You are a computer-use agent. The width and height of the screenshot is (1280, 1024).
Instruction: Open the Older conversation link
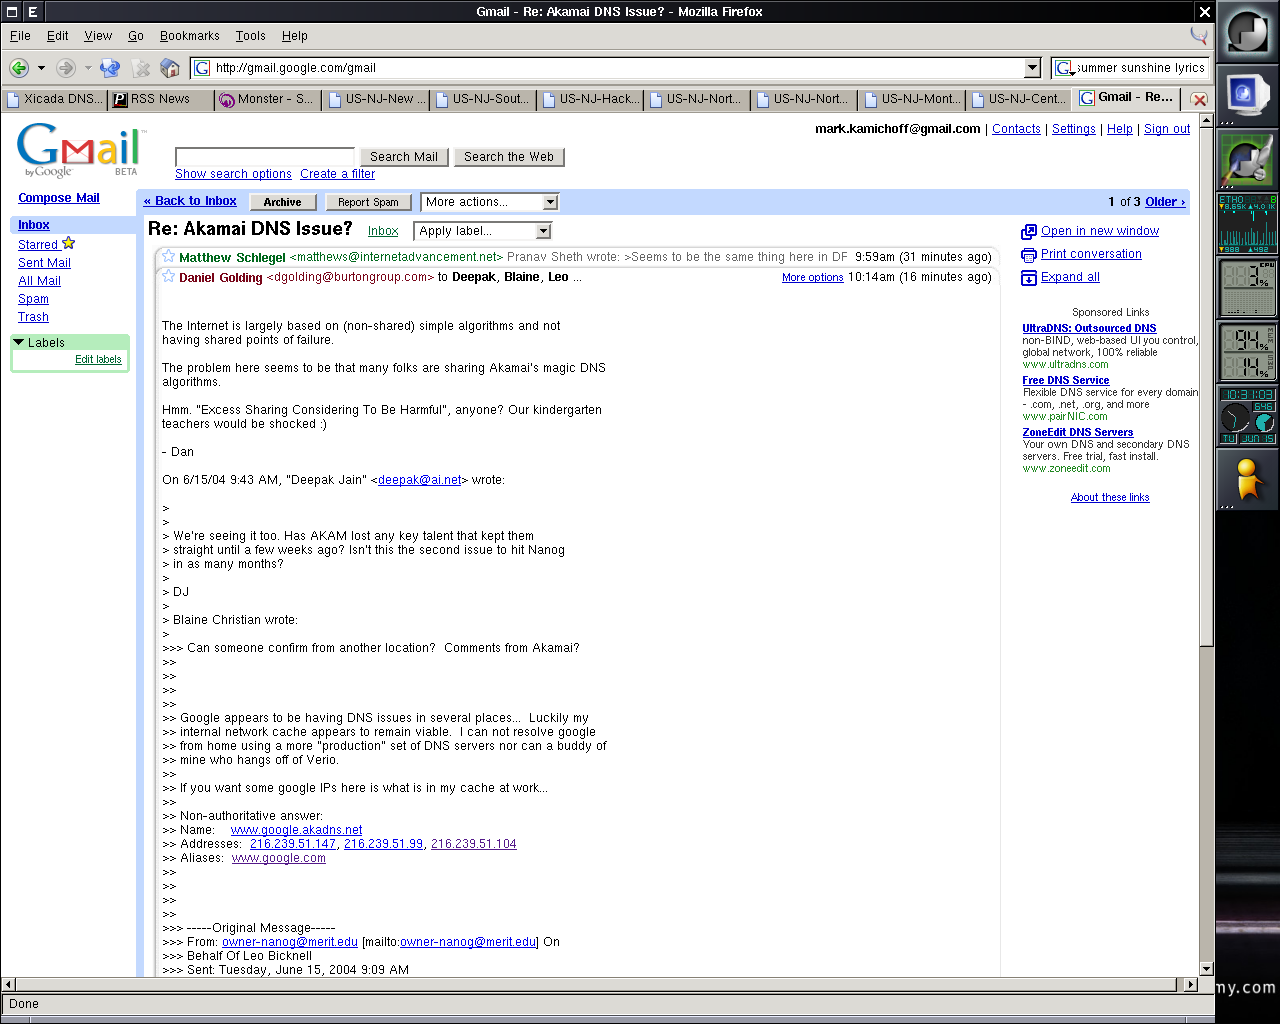click(1165, 202)
